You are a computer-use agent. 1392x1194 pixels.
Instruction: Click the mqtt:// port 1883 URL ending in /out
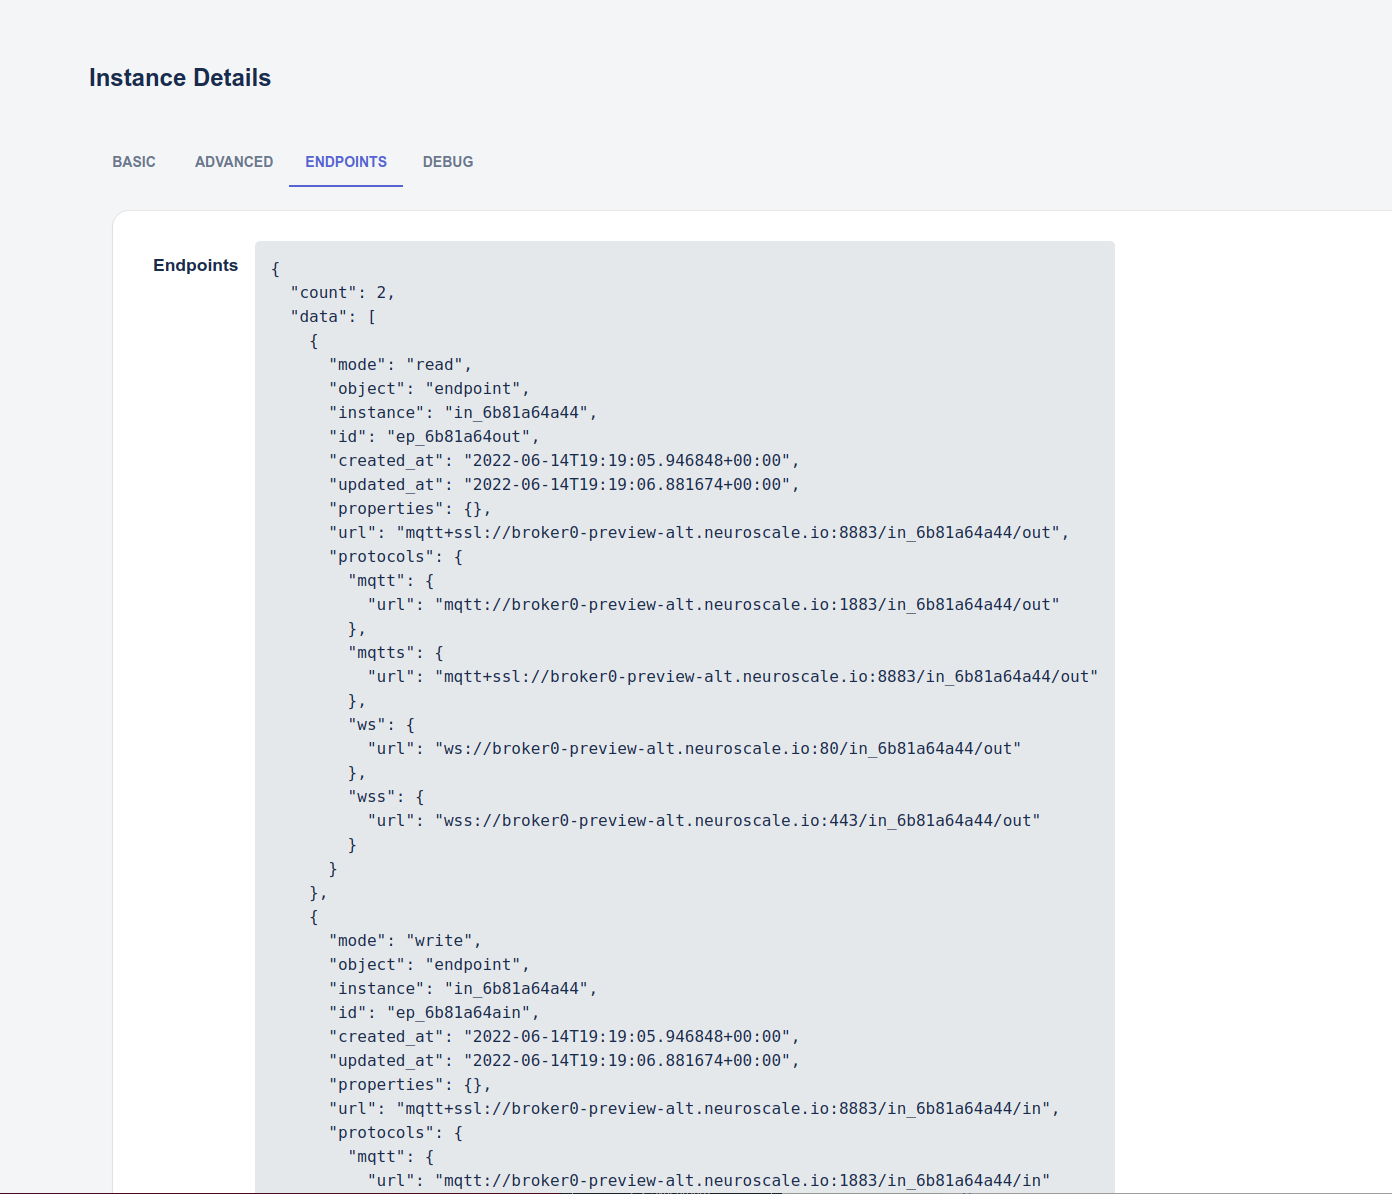[x=713, y=605]
